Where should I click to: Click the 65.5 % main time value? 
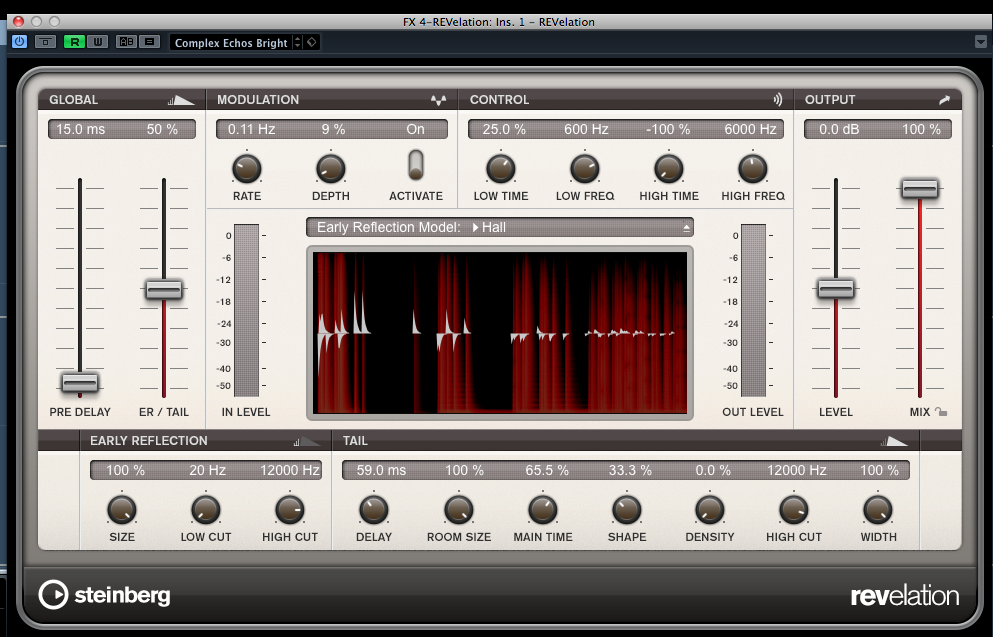pyautogui.click(x=547, y=470)
